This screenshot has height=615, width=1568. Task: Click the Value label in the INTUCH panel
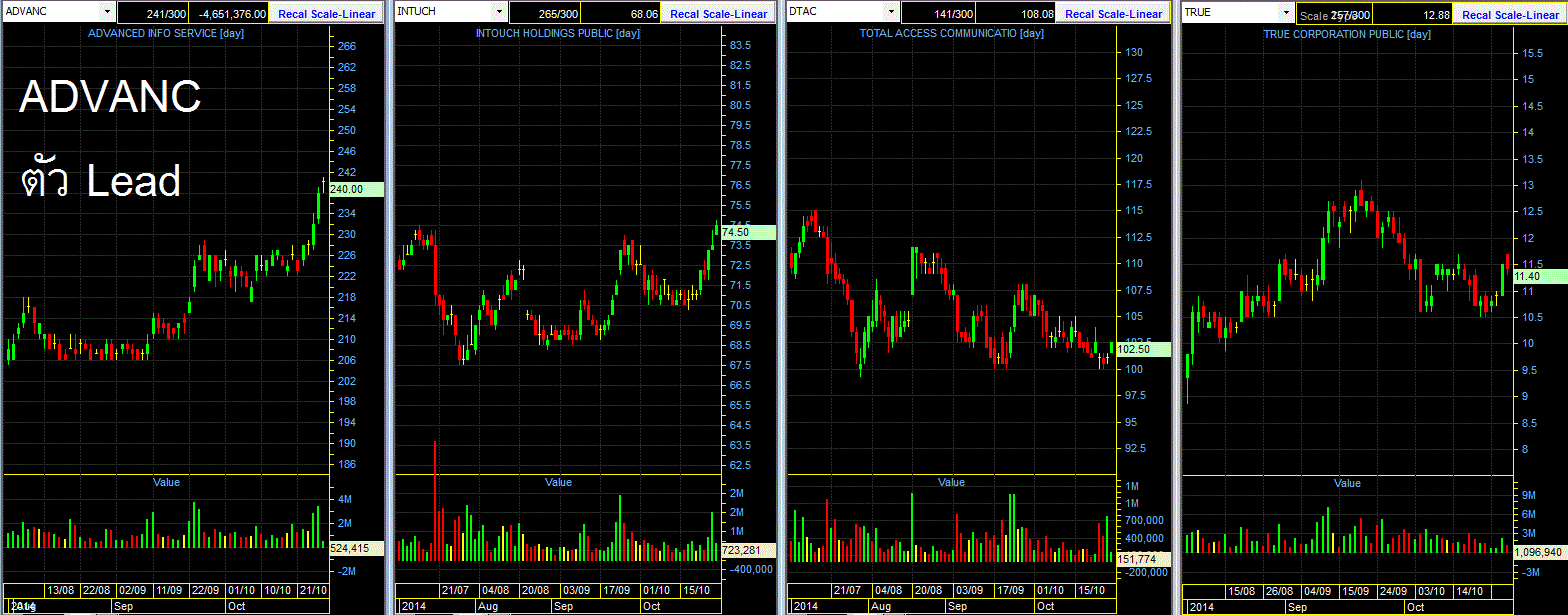pos(558,482)
